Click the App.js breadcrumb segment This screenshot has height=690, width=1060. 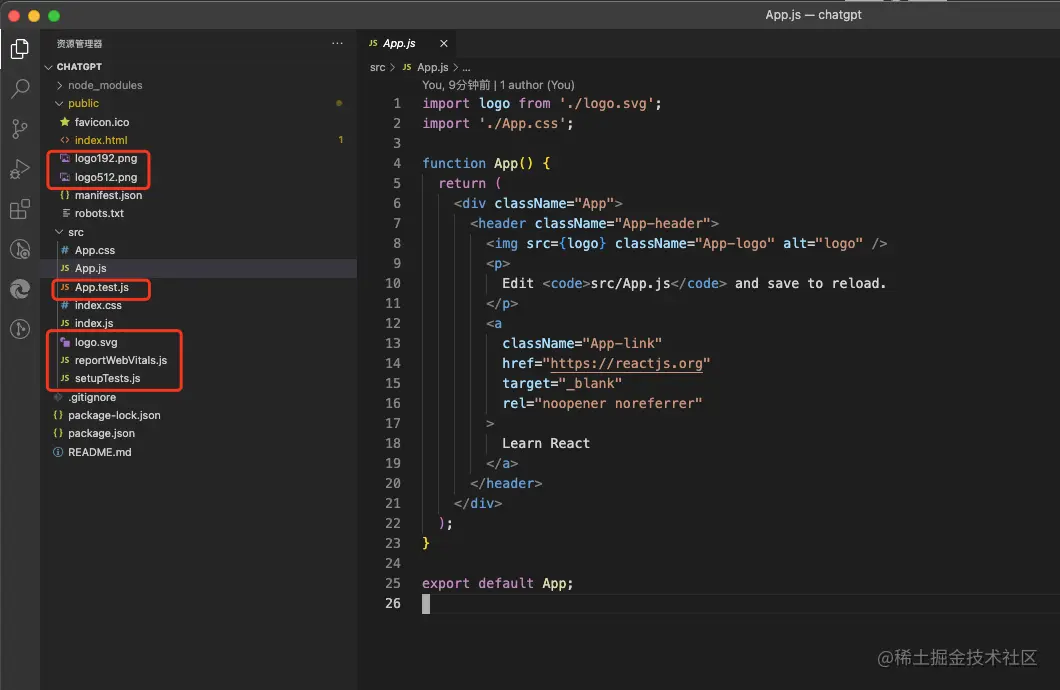pos(433,68)
